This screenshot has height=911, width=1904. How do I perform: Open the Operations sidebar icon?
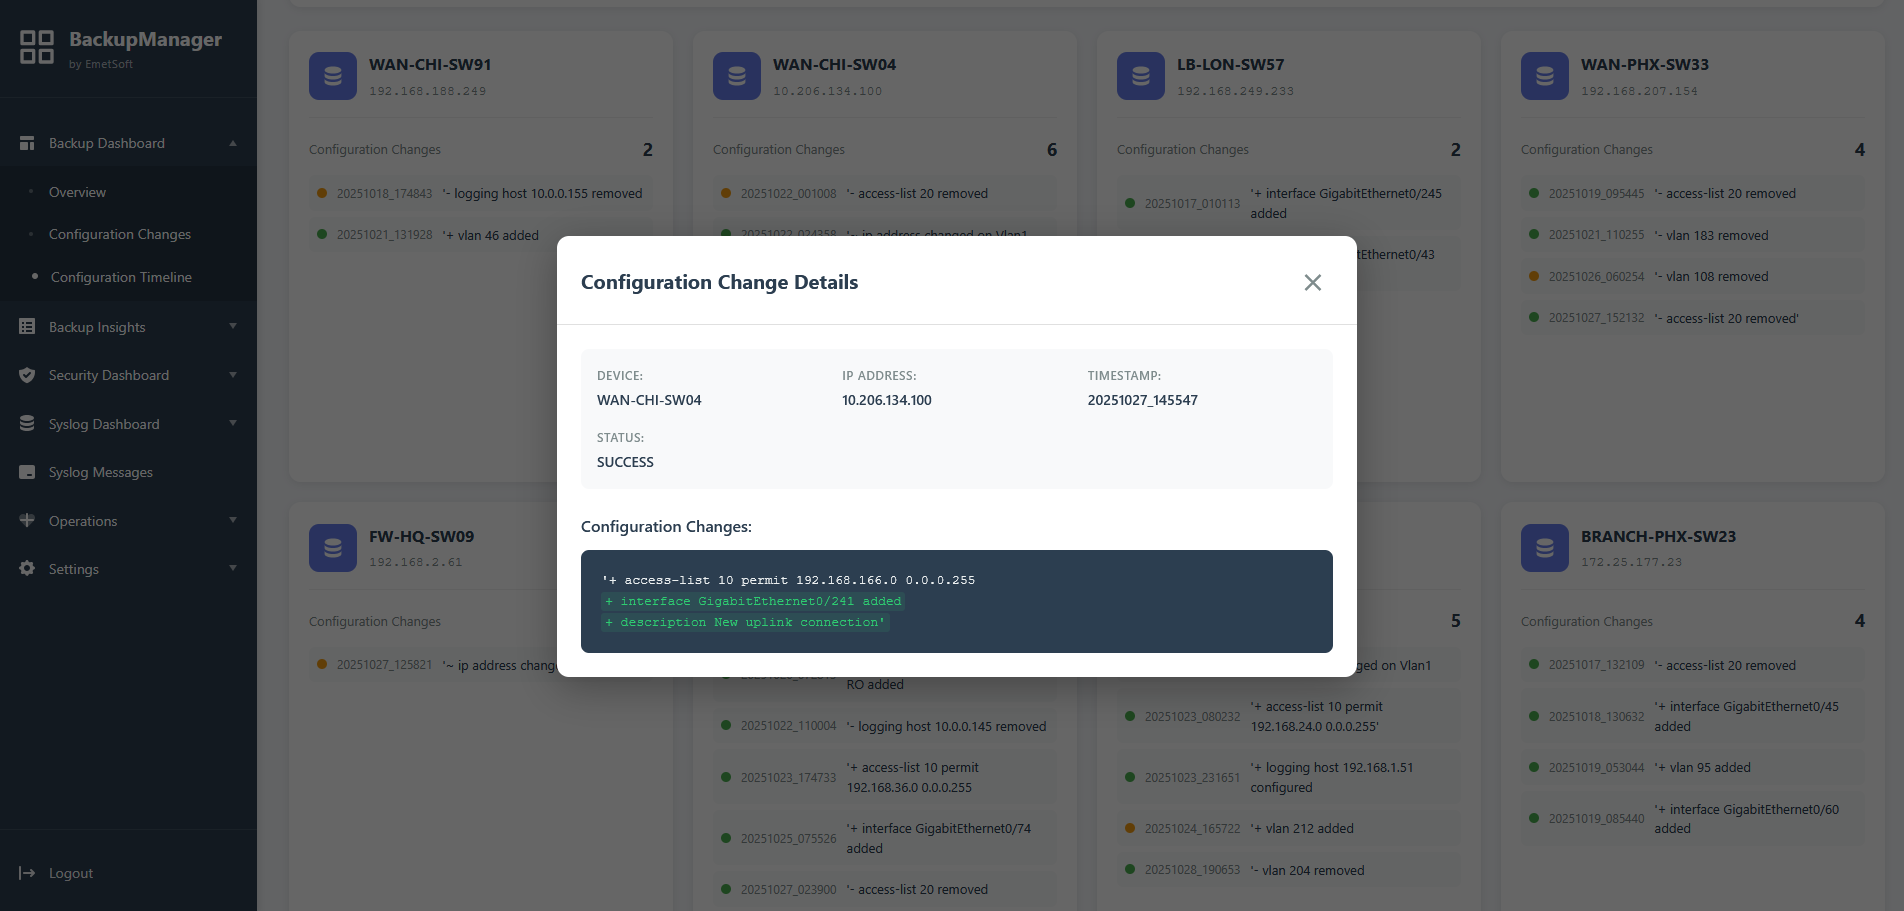(27, 520)
